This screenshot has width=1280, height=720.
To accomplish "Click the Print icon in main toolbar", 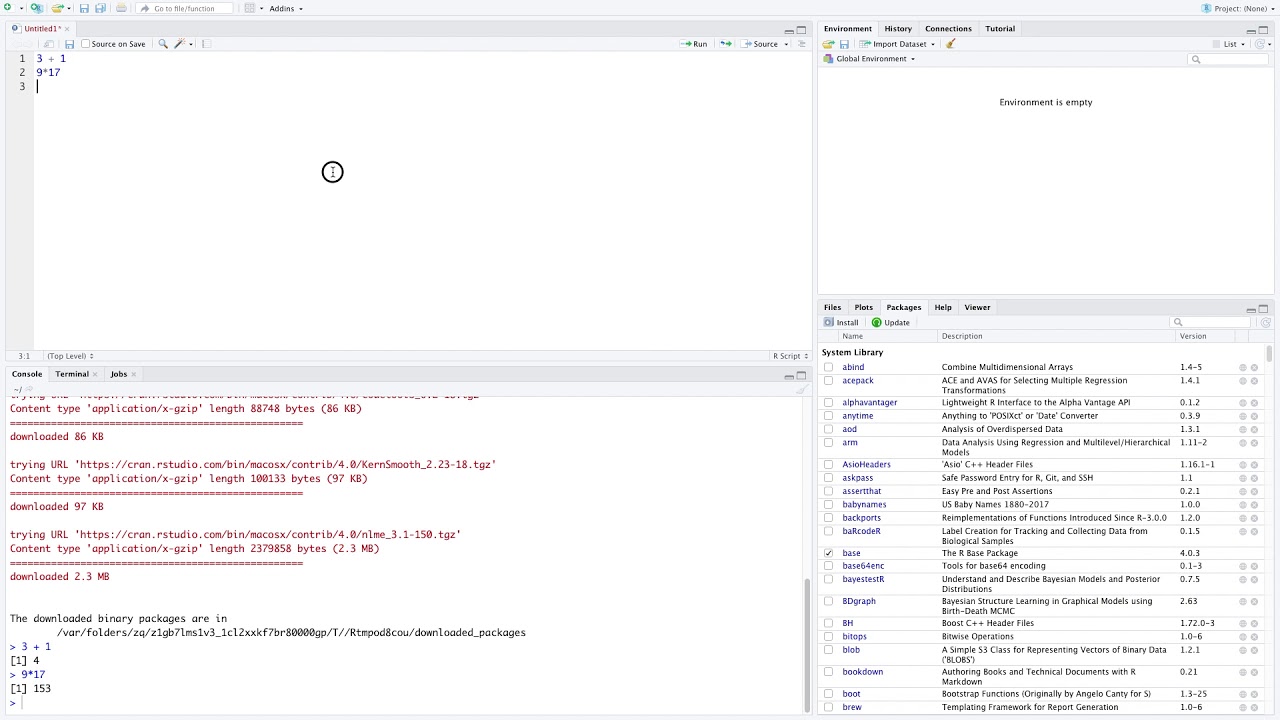I will [121, 8].
